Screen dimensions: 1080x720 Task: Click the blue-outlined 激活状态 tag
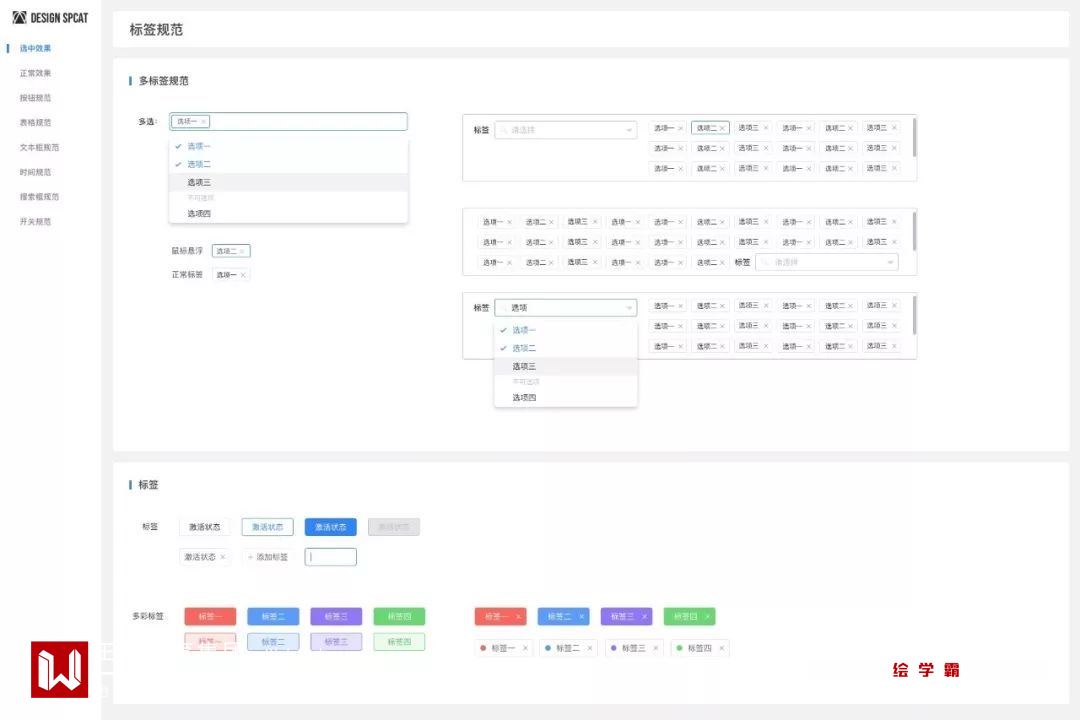(x=267, y=527)
